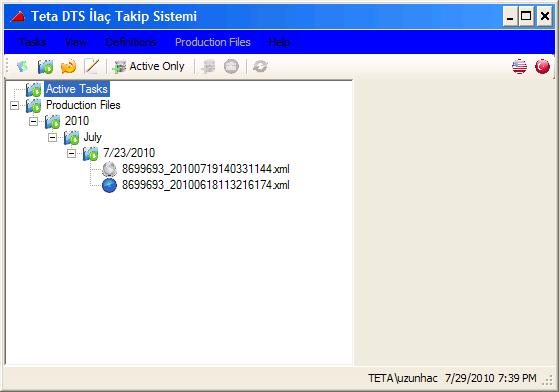The image size is (559, 392).
Task: Open the Production Files menu
Action: [x=213, y=42]
